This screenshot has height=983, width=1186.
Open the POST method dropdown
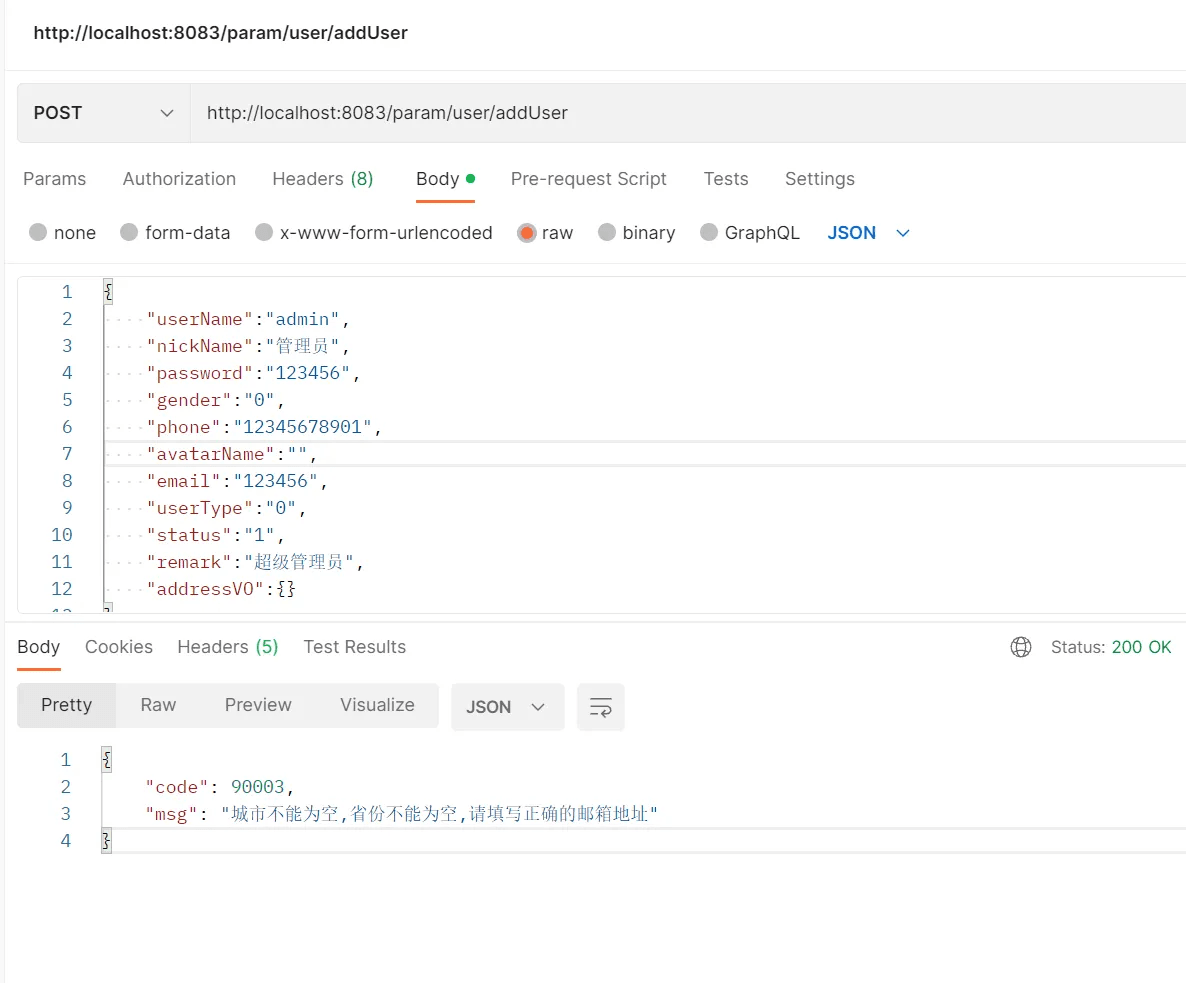[x=104, y=113]
